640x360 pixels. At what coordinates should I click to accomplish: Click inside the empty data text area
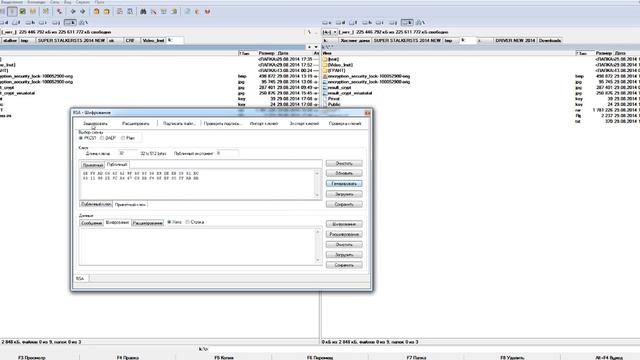(x=197, y=247)
